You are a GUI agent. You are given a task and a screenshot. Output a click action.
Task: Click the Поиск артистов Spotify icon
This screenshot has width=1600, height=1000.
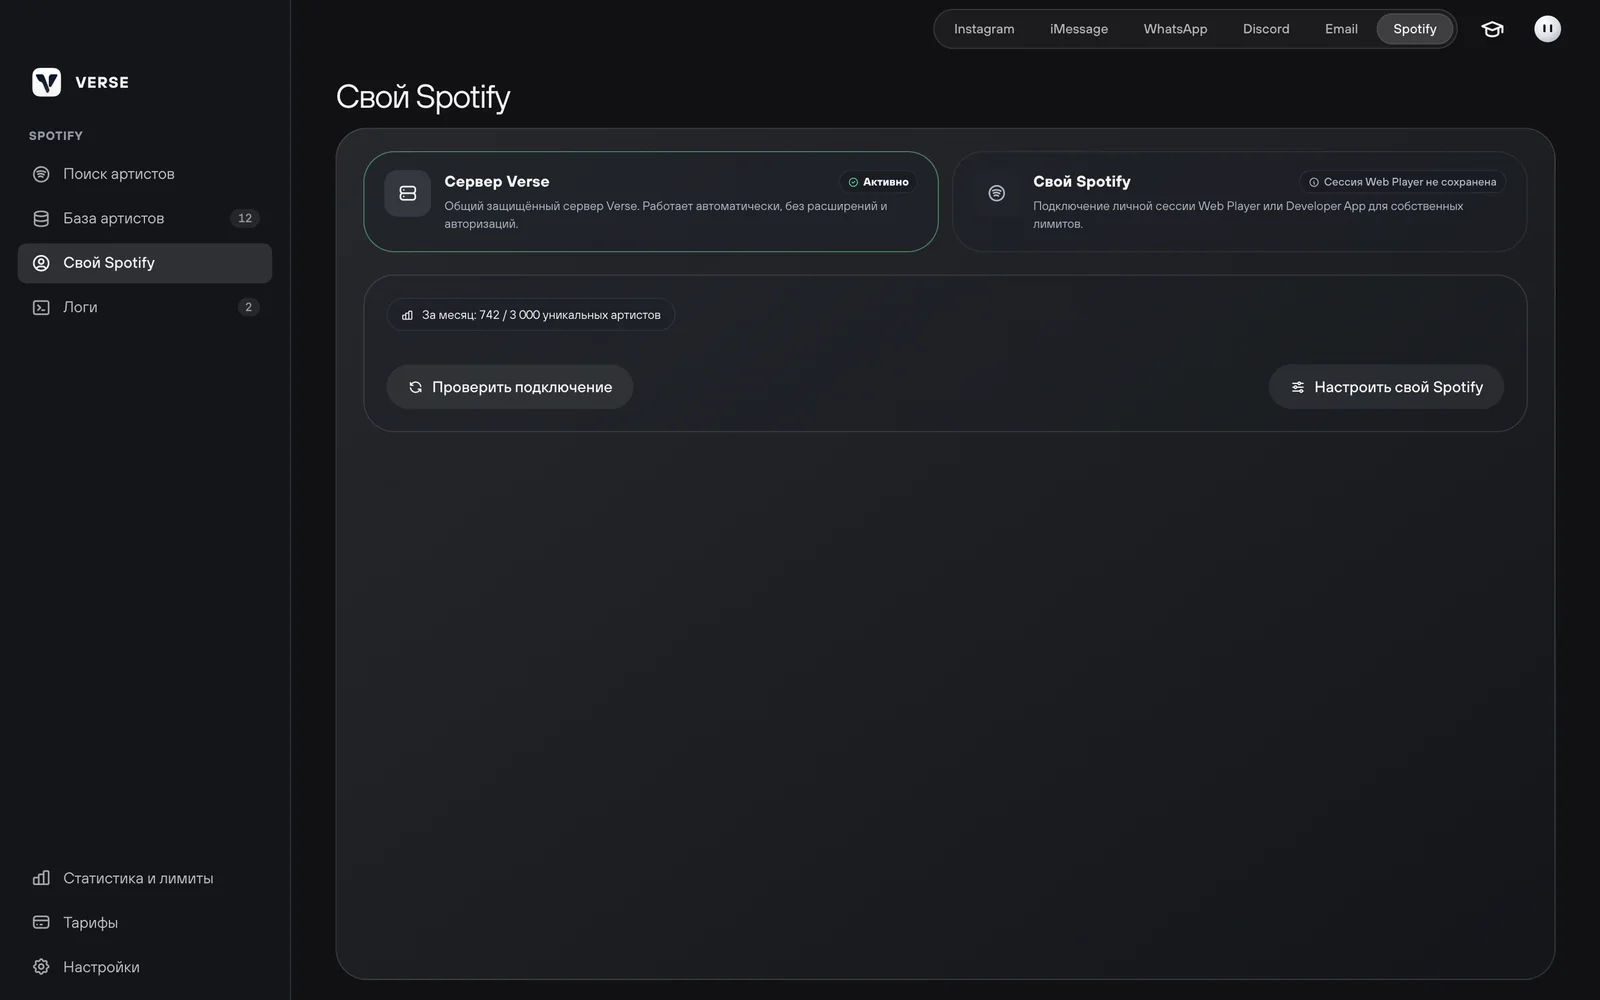41,174
